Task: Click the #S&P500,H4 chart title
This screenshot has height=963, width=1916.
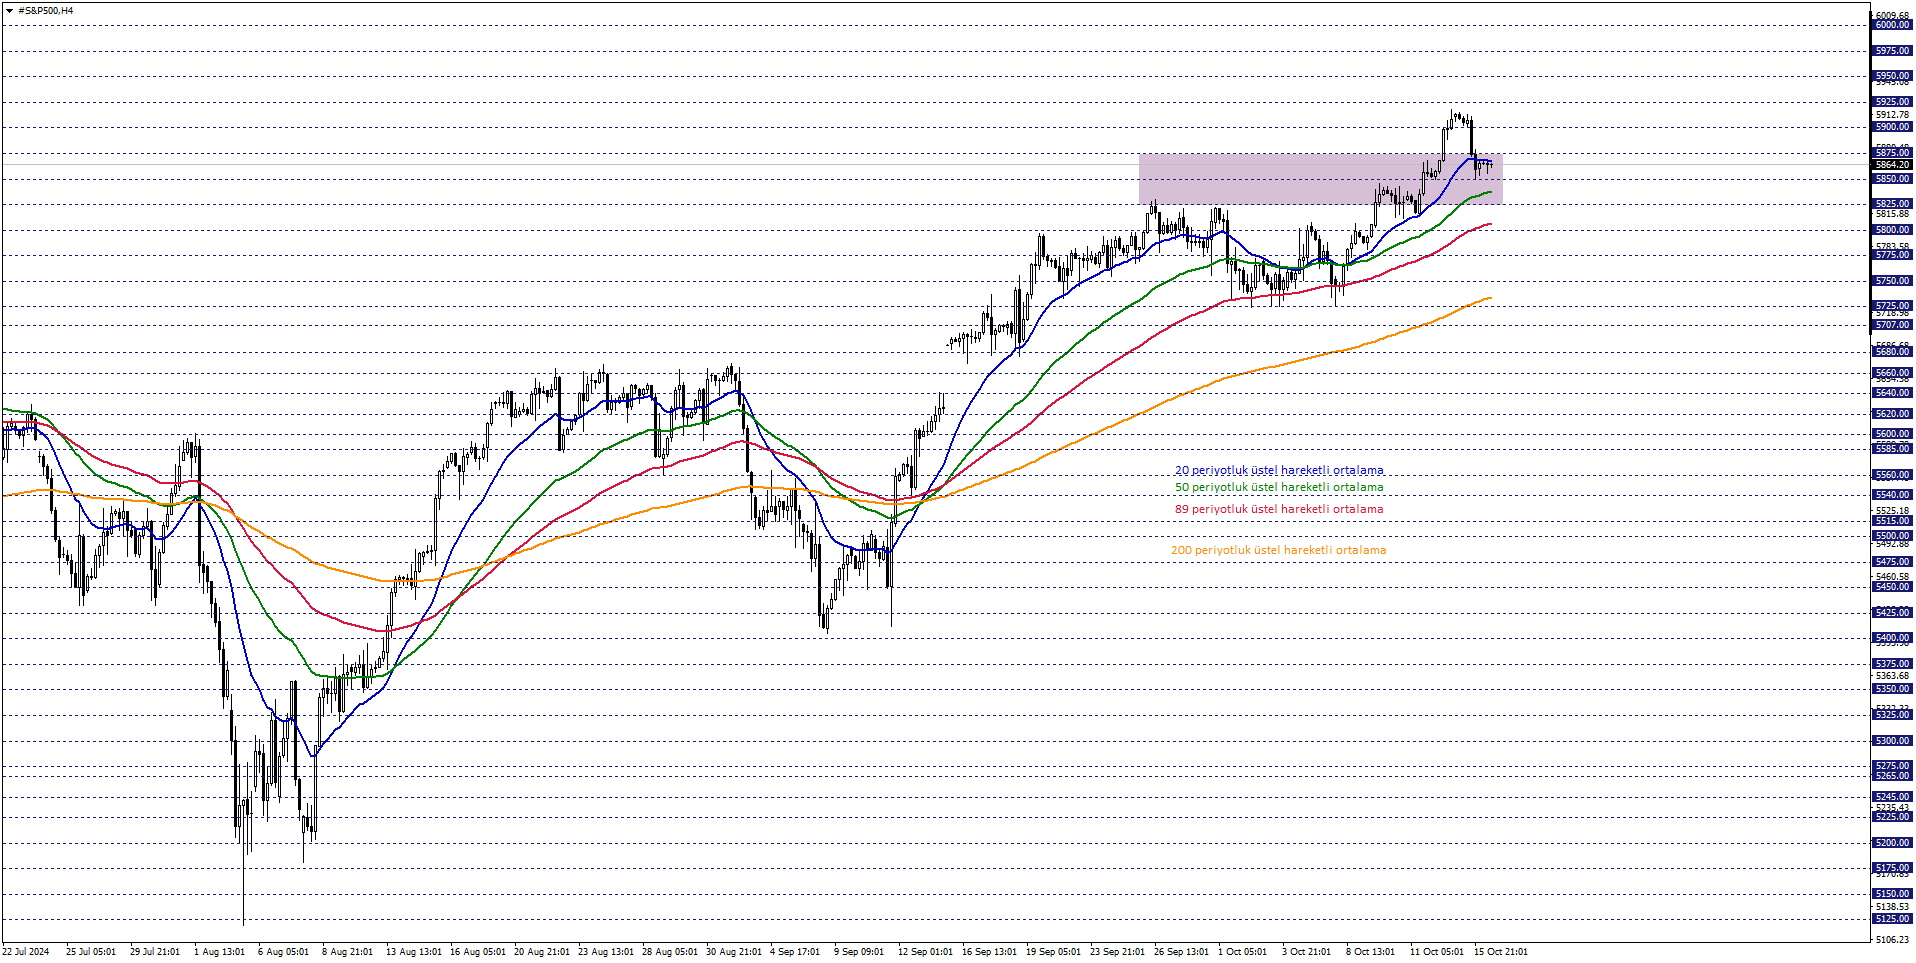Action: point(45,11)
